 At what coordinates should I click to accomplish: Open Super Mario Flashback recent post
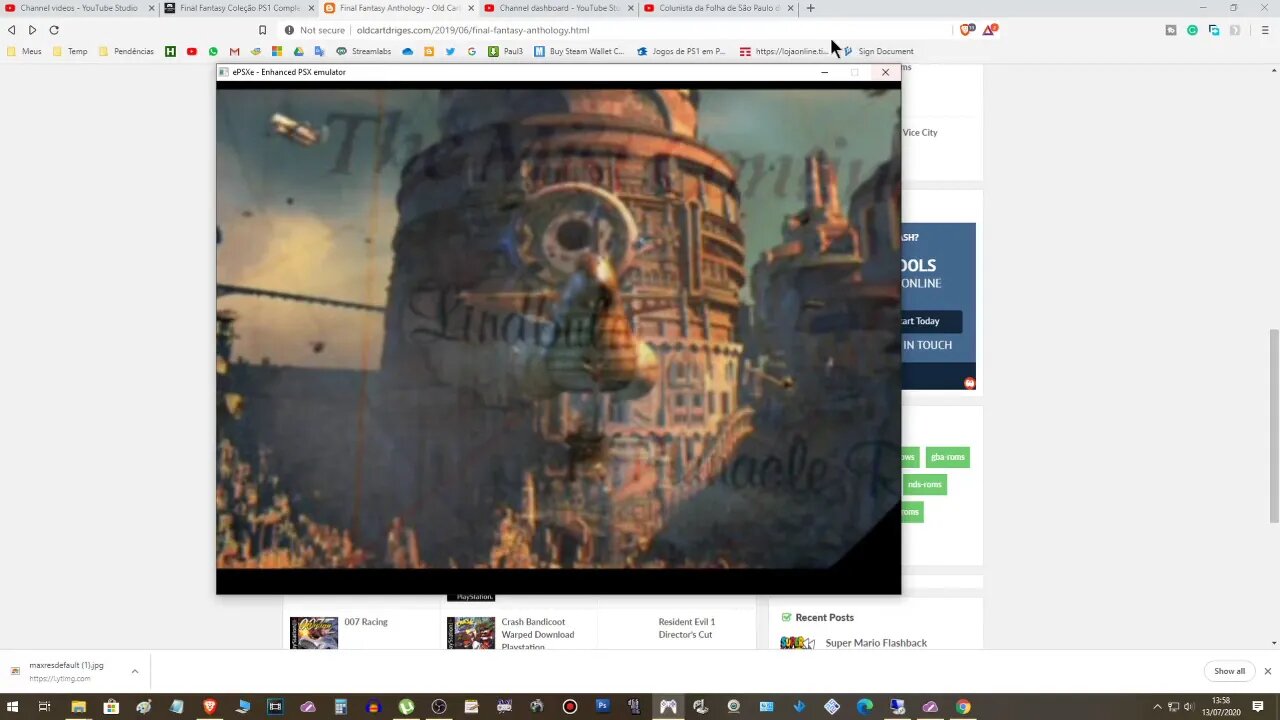point(876,643)
